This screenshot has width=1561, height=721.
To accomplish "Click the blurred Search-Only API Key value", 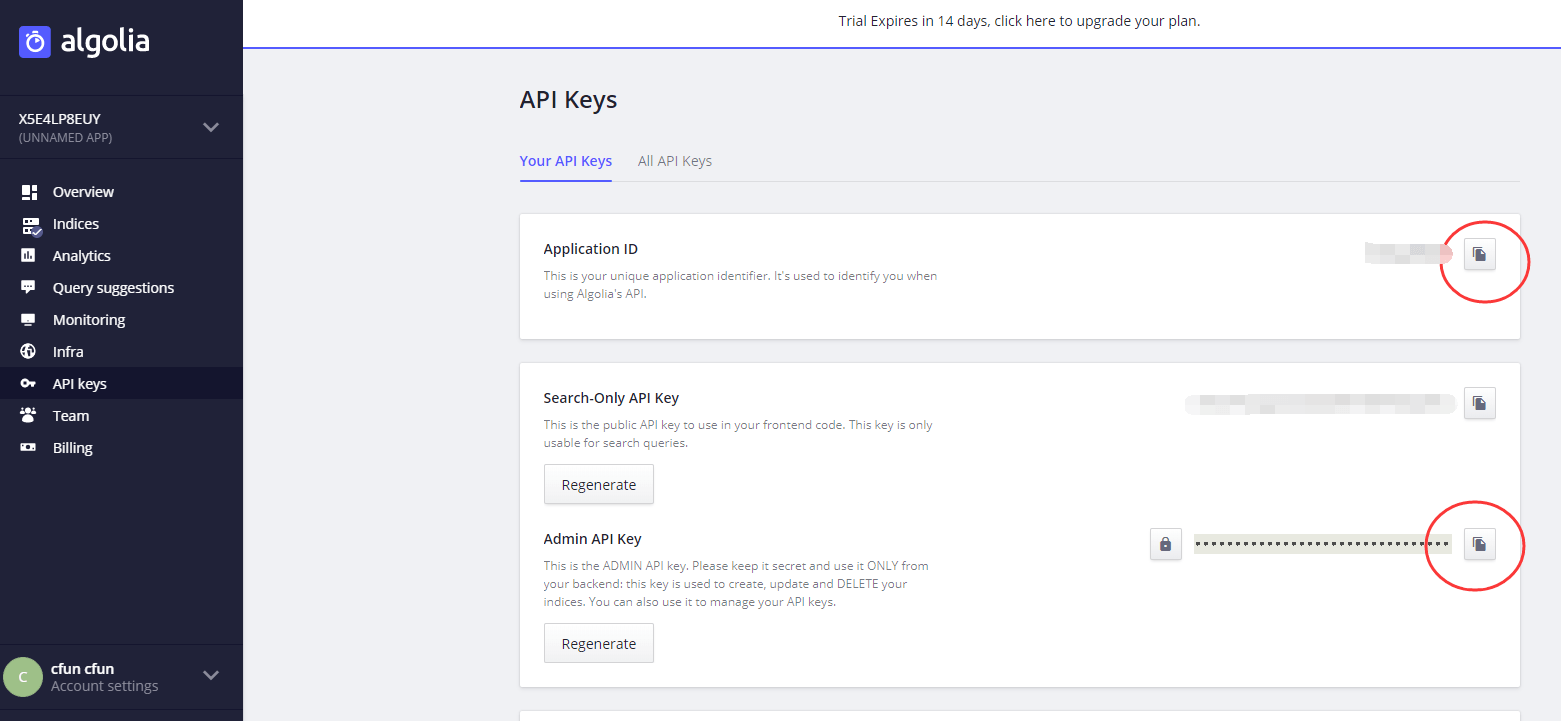I will (x=1320, y=404).
